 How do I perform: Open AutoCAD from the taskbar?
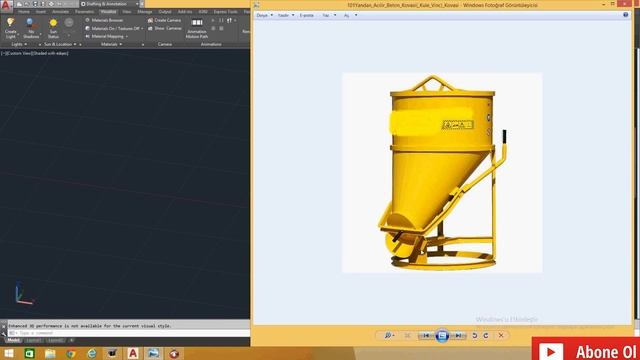[x=133, y=353]
